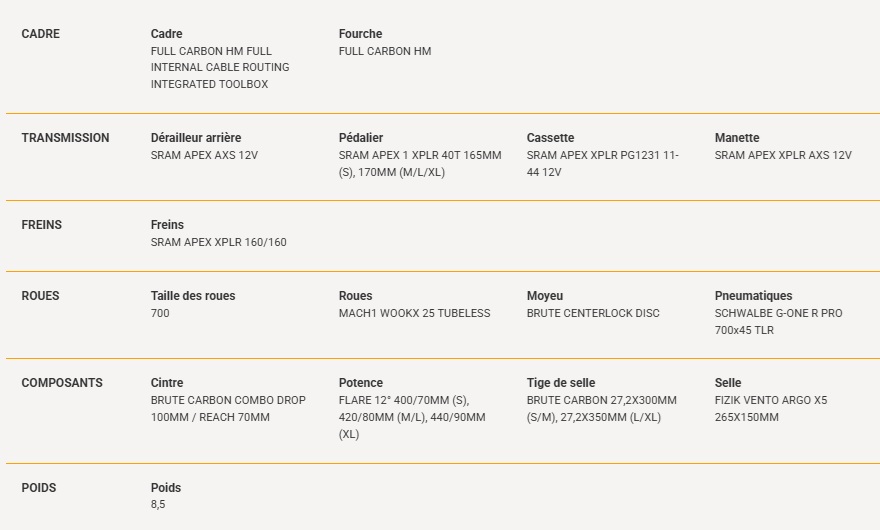Viewport: 880px width, 530px height.
Task: Select the Potence spec label
Action: [x=361, y=383]
